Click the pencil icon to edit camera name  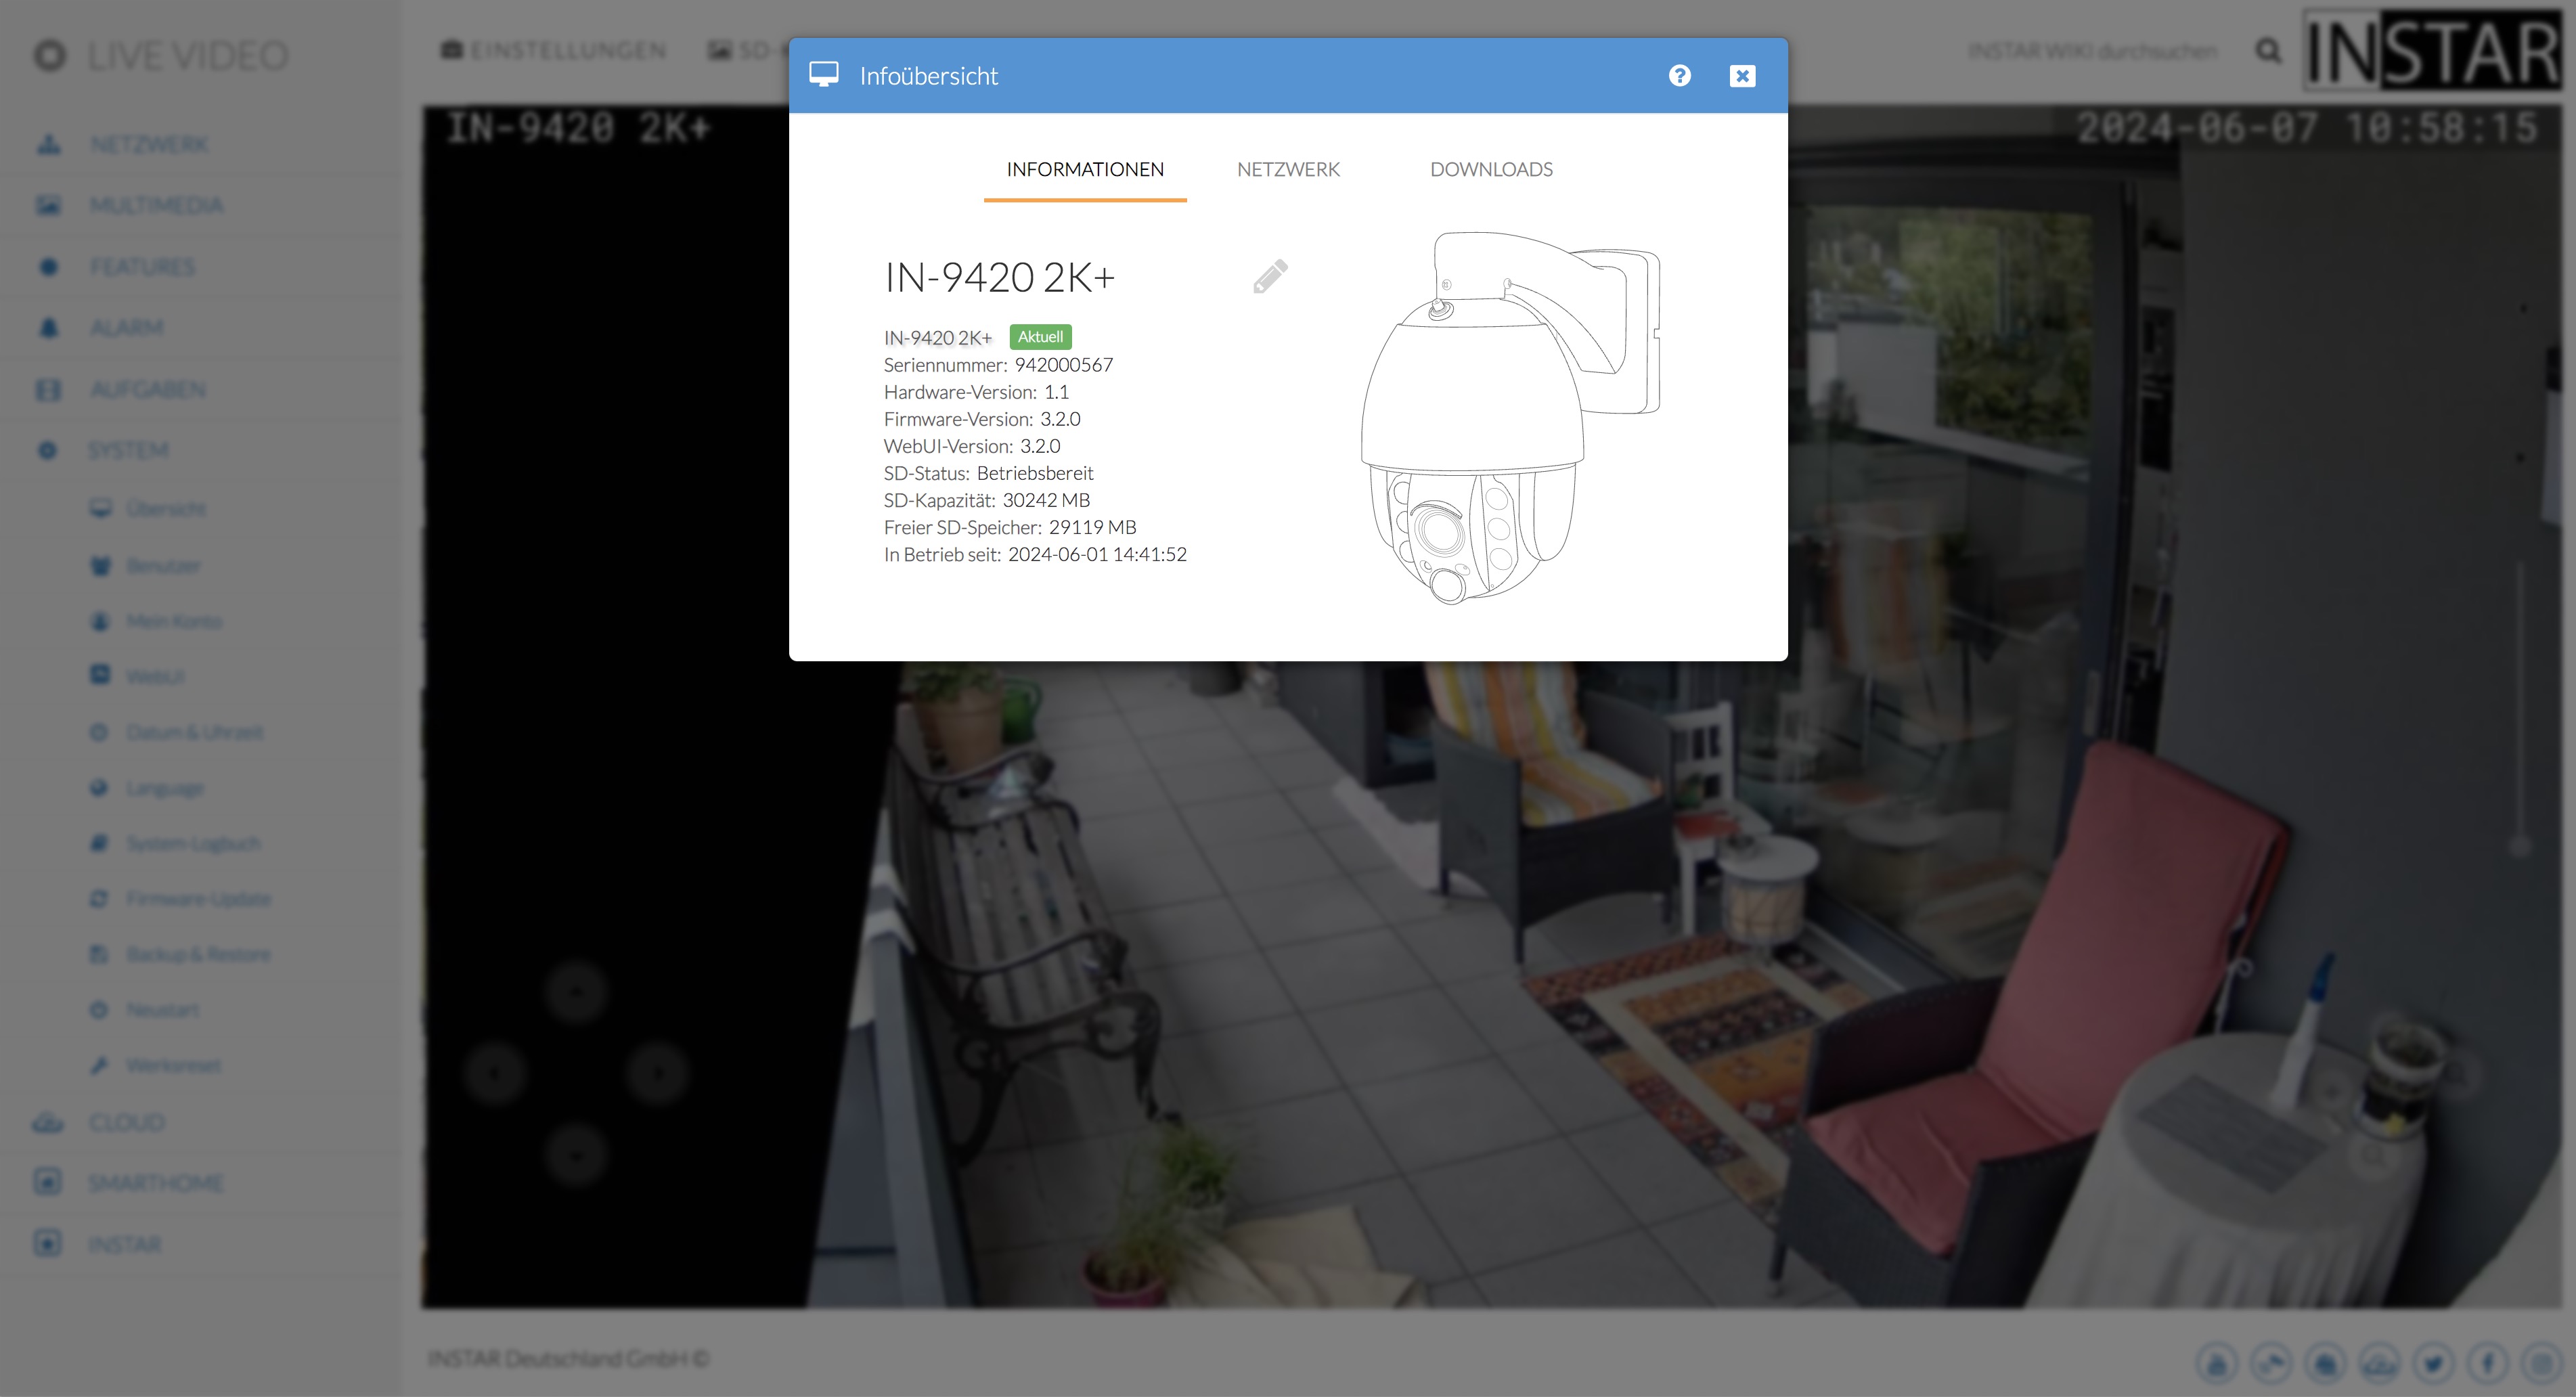1270,277
